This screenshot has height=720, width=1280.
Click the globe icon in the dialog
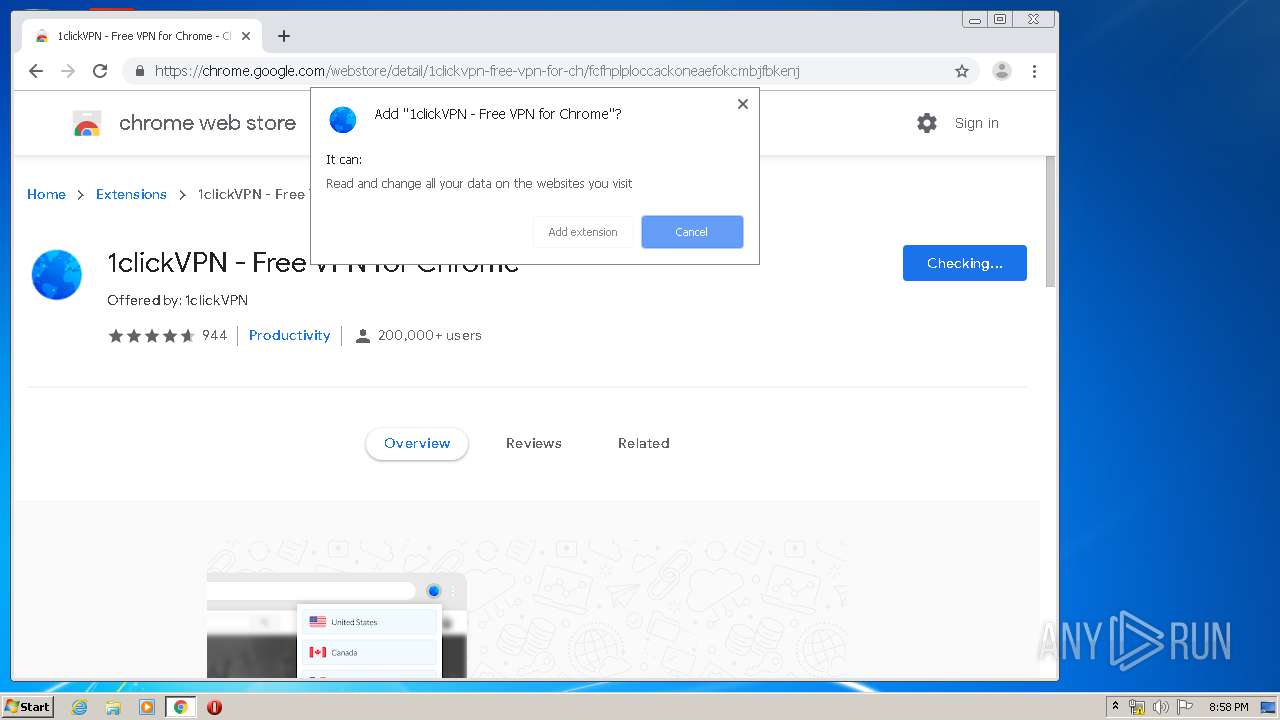[x=343, y=120]
